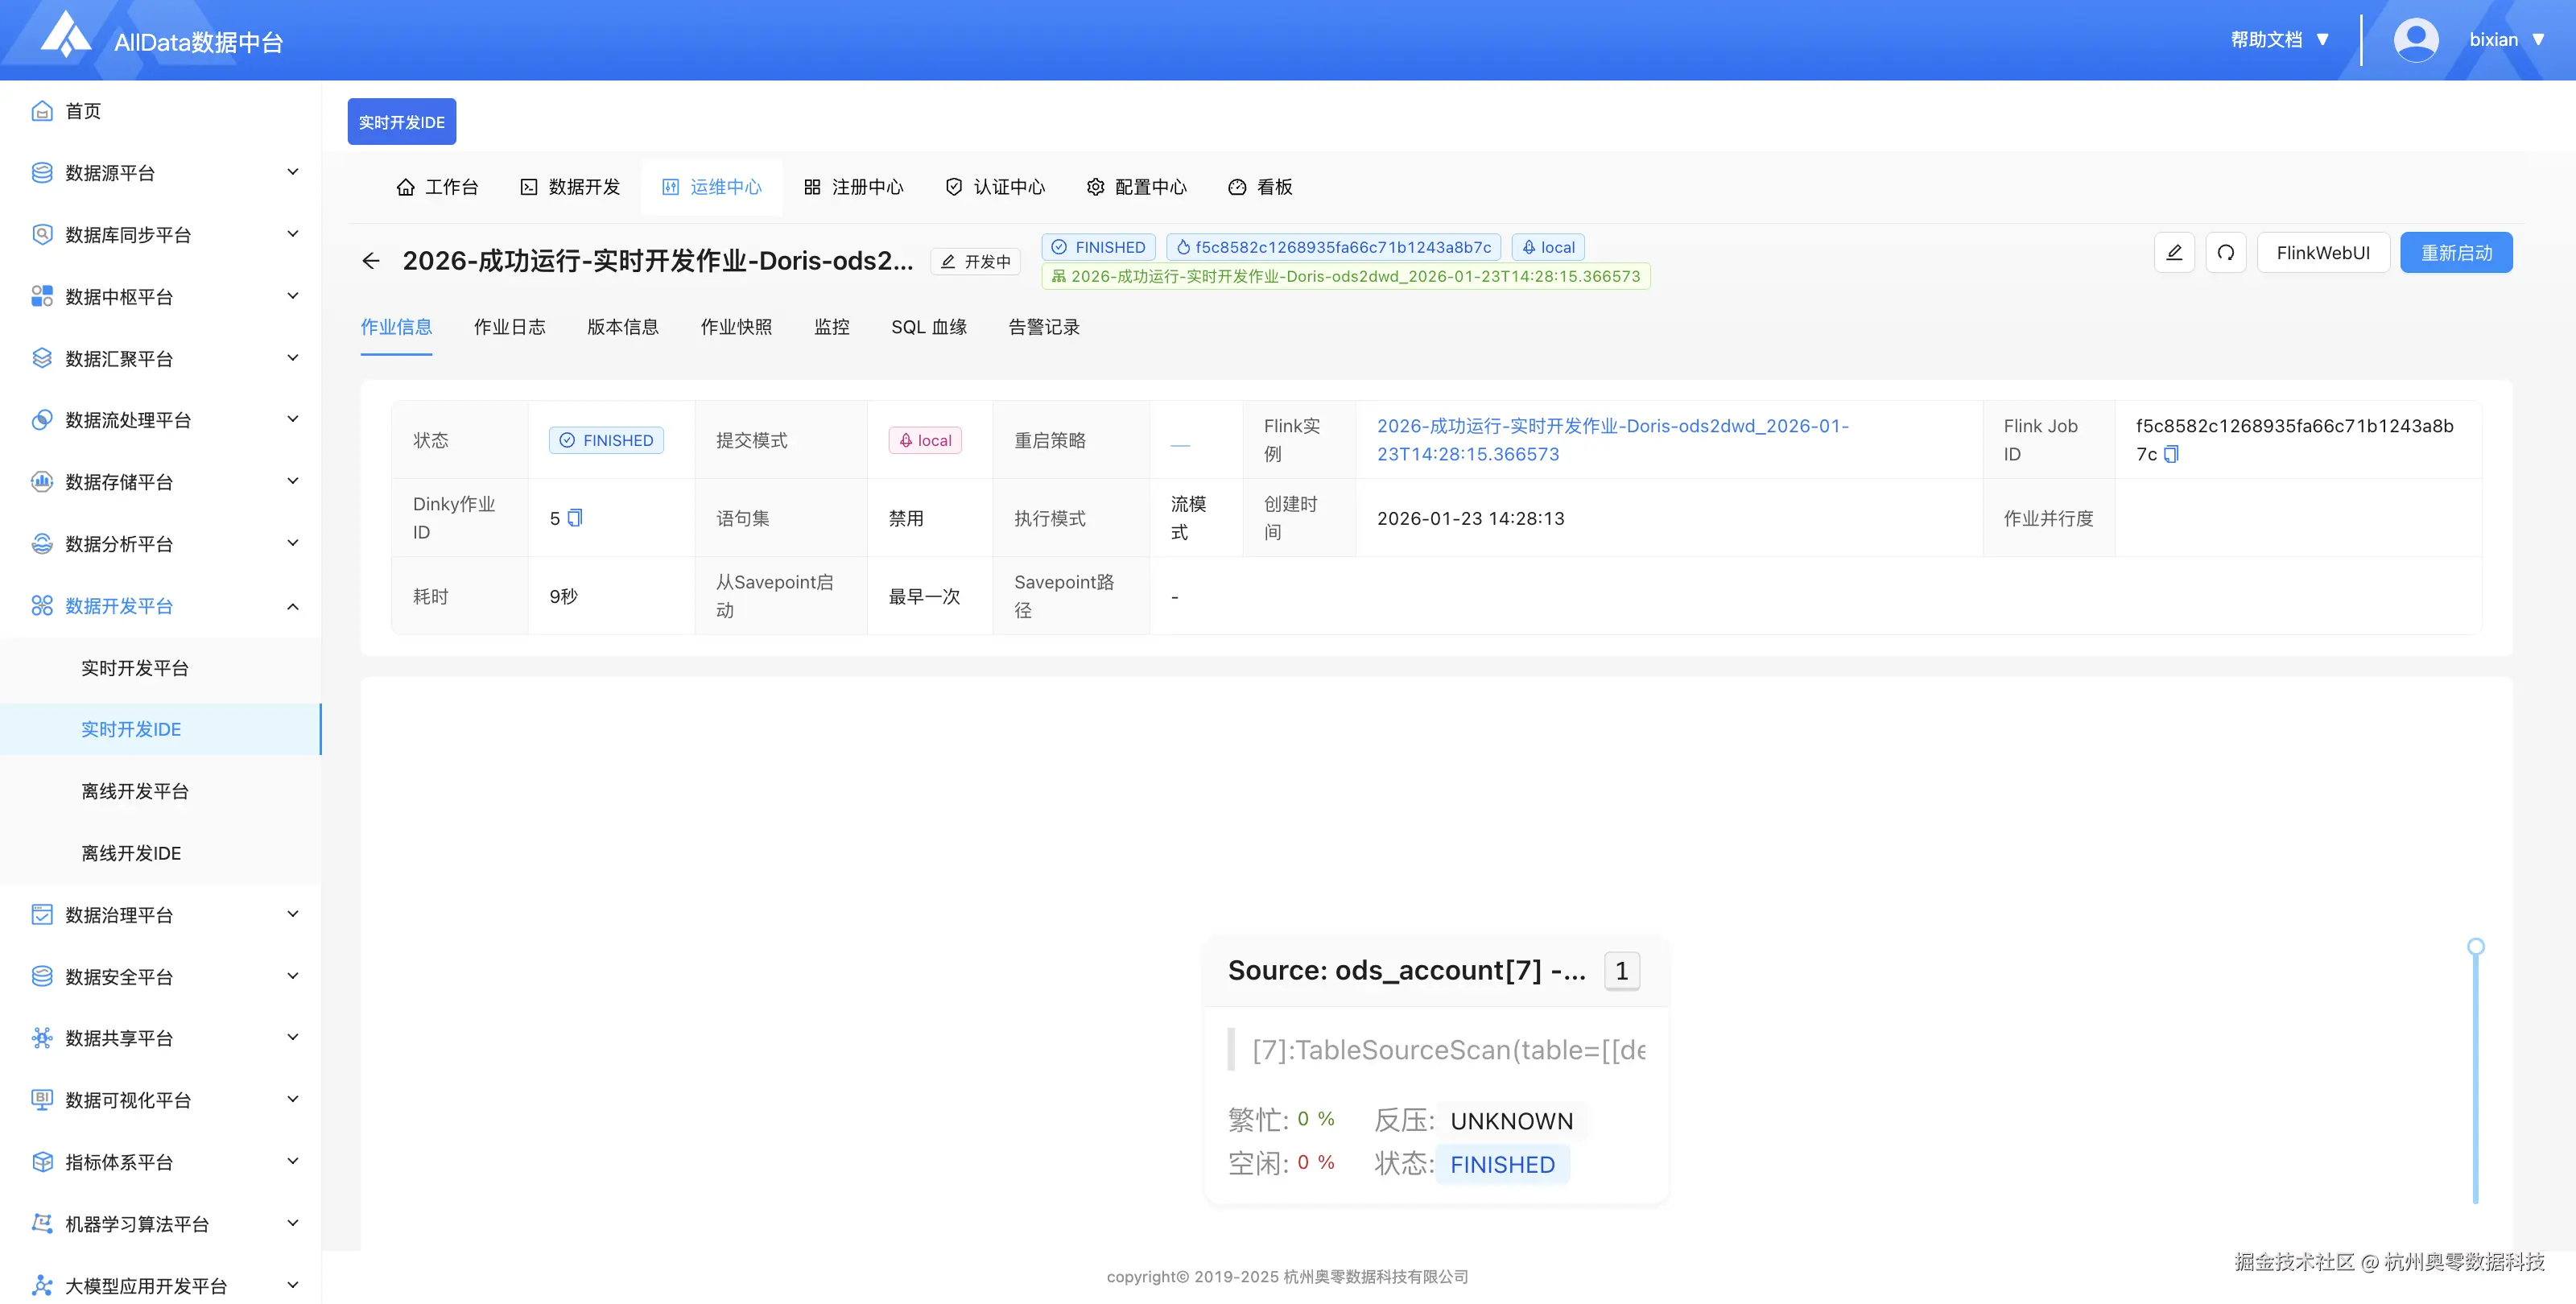Viewport: 2576px width, 1304px height.
Task: Click the vertical zoom slider handle on the right
Action: (2476, 944)
